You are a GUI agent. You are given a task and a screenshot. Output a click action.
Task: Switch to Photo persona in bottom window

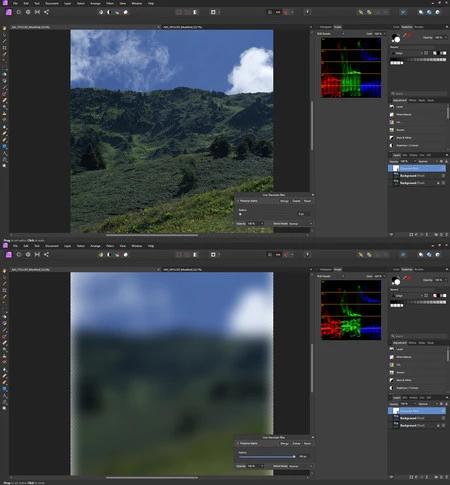[x=9, y=255]
